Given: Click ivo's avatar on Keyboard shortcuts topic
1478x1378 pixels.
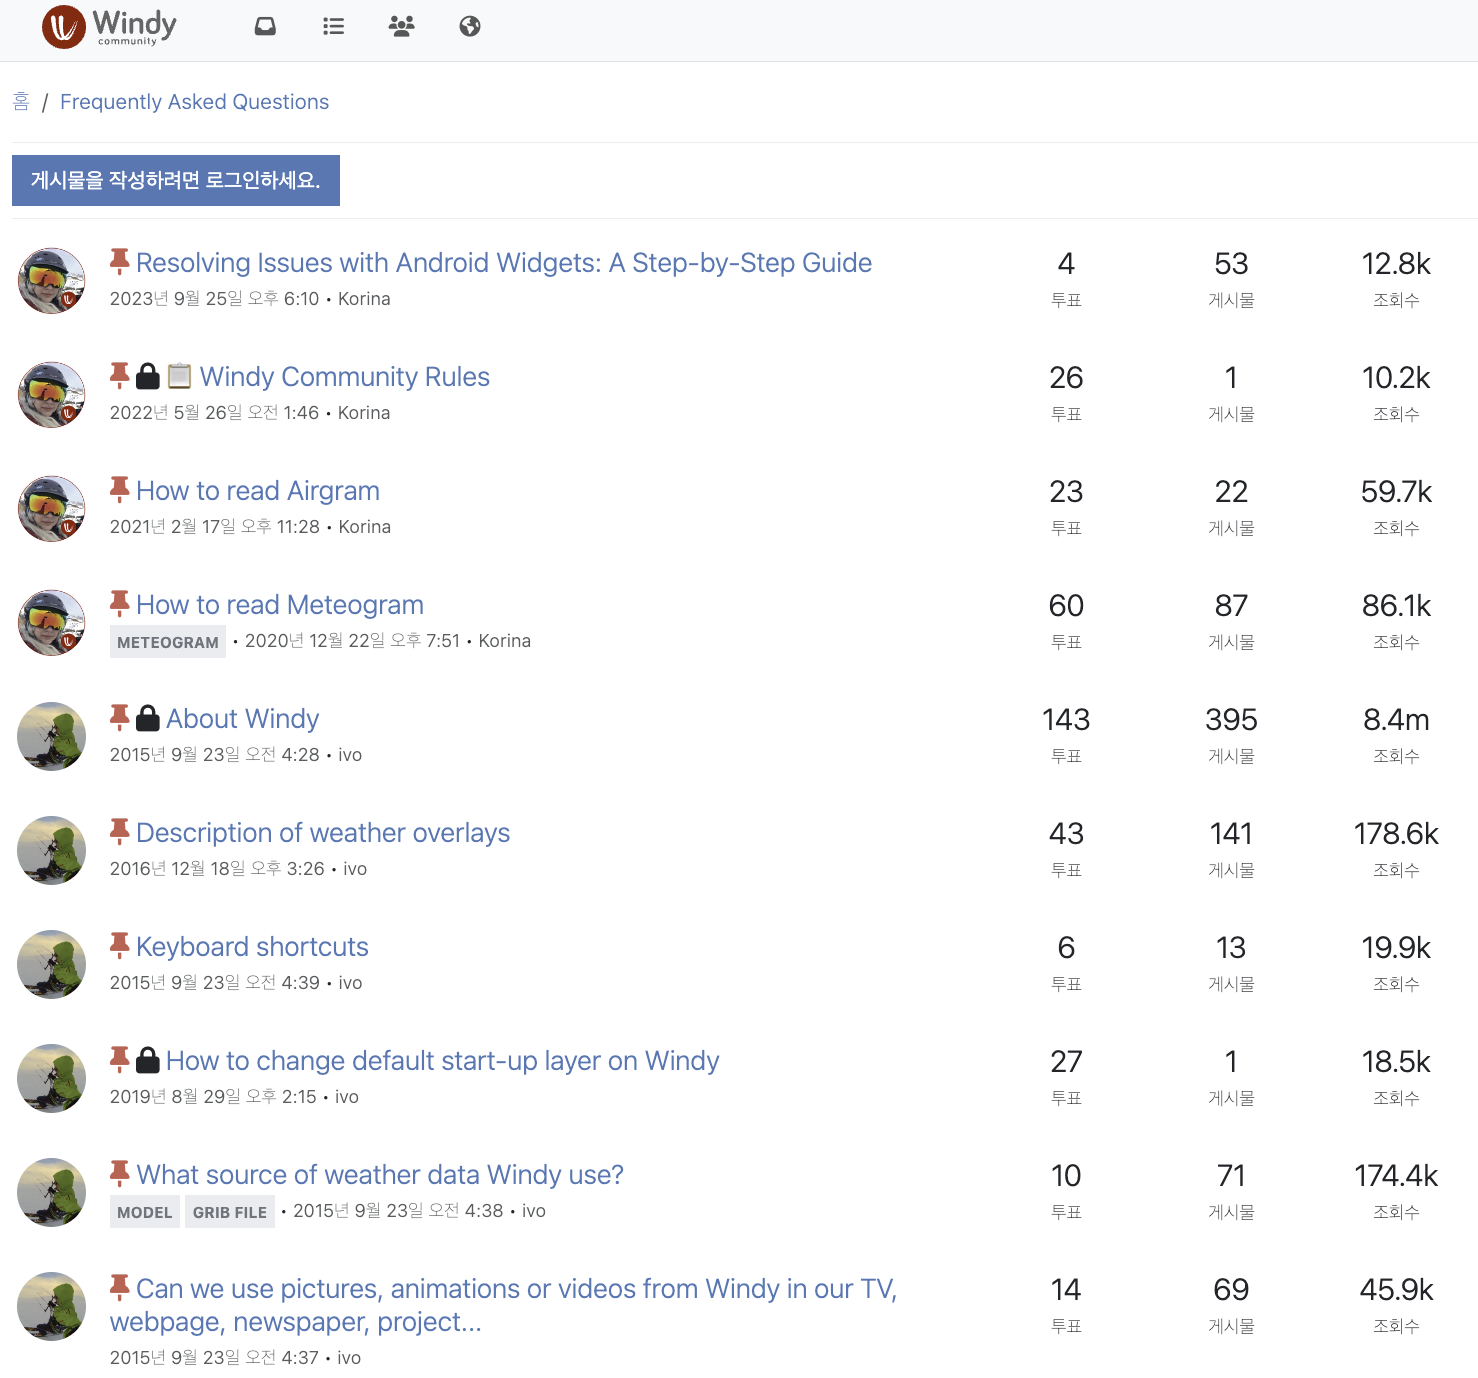Looking at the screenshot, I should coord(52,965).
